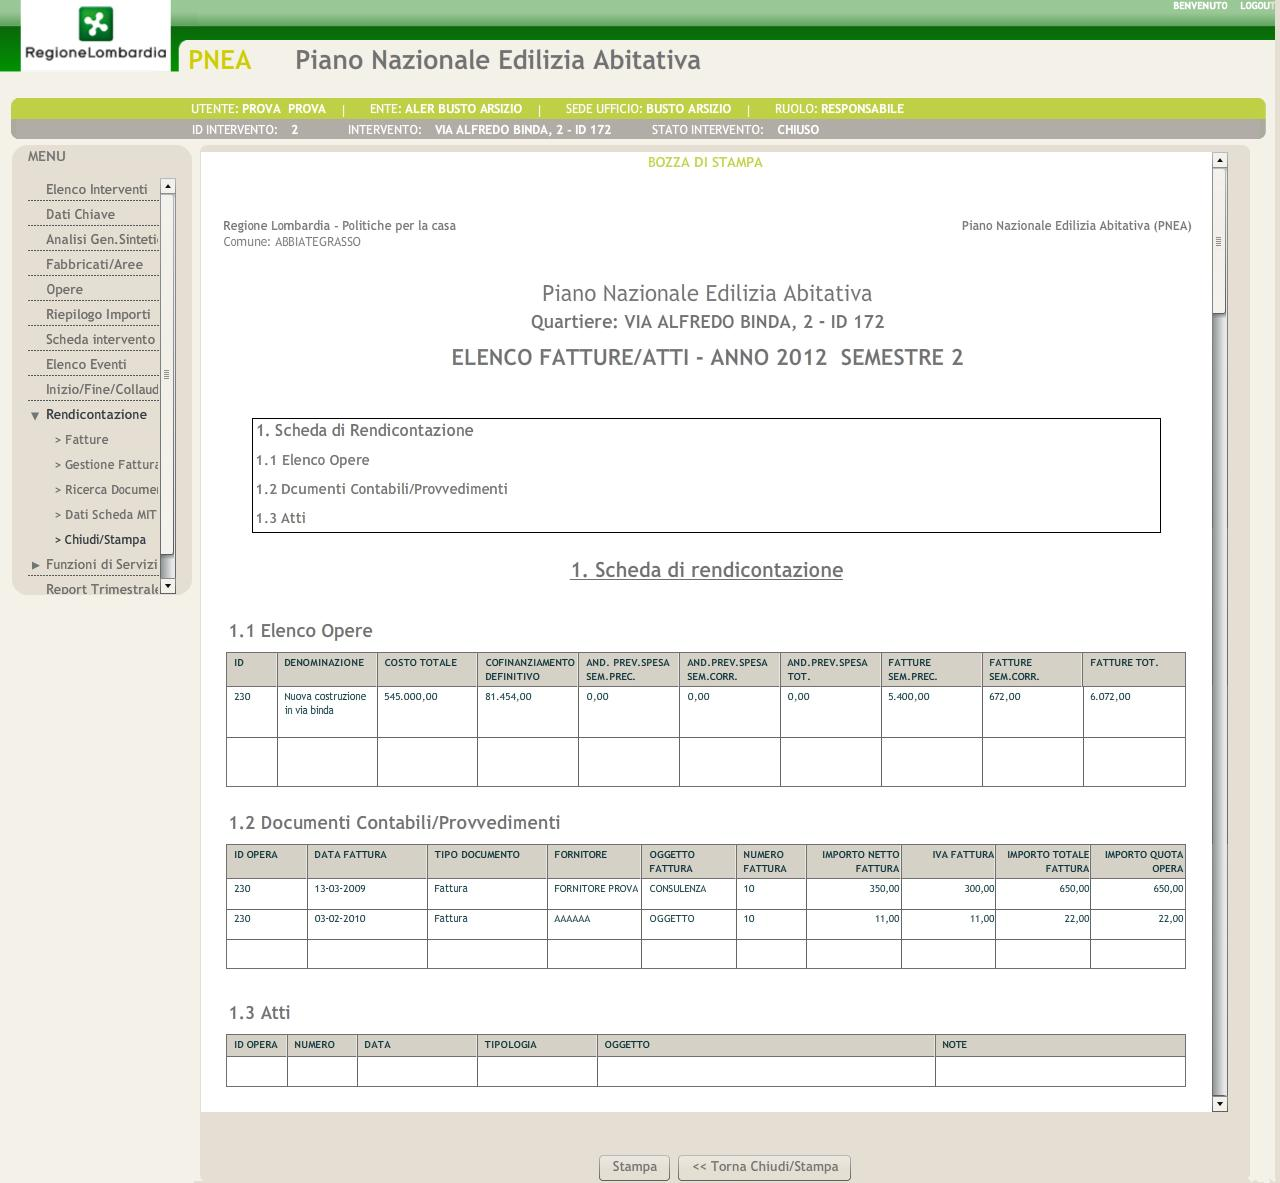Click the COSTO TOTALE column header
Viewport: 1280px width, 1183px height.
(x=427, y=670)
